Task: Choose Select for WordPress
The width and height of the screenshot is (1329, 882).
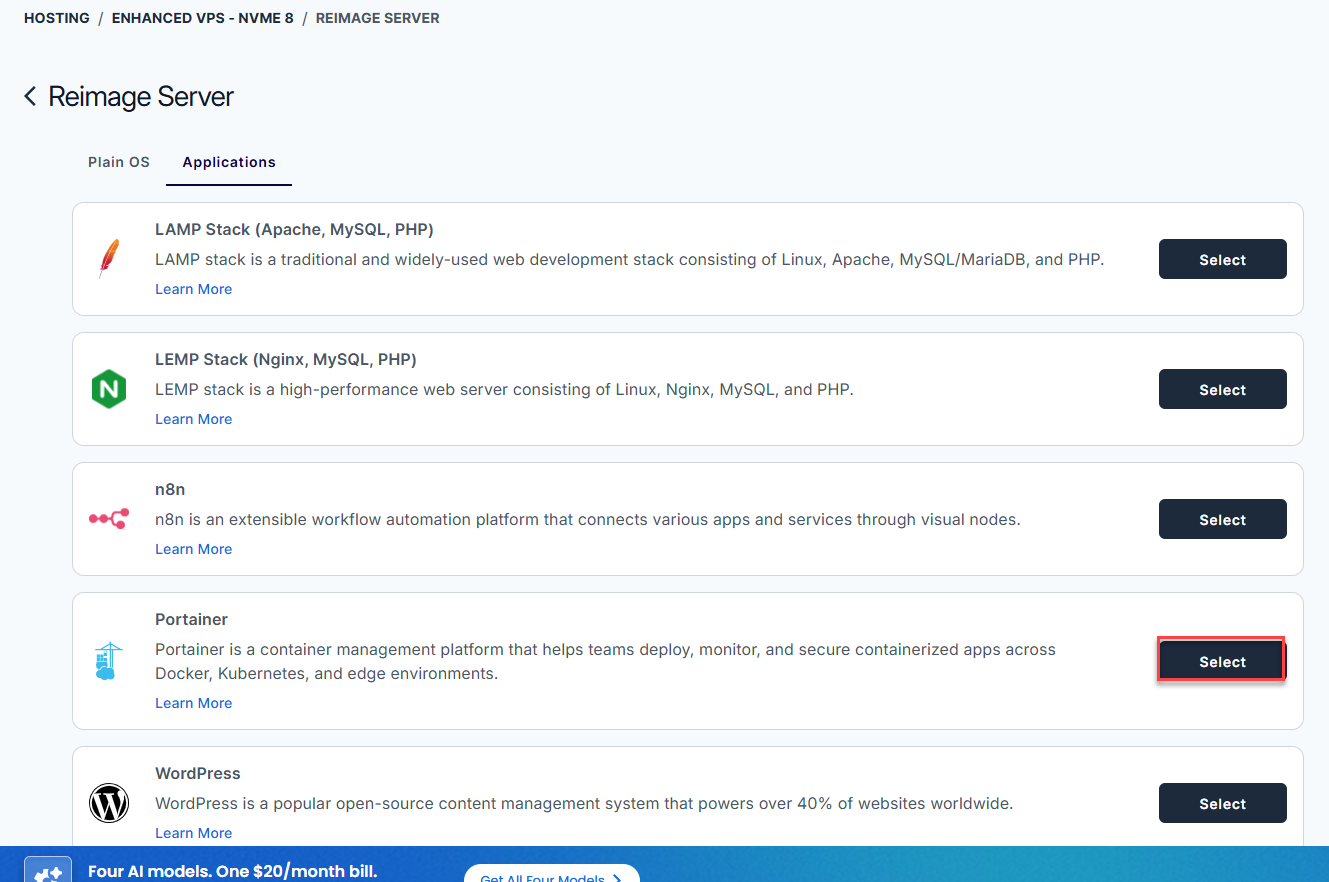Action: coord(1222,803)
